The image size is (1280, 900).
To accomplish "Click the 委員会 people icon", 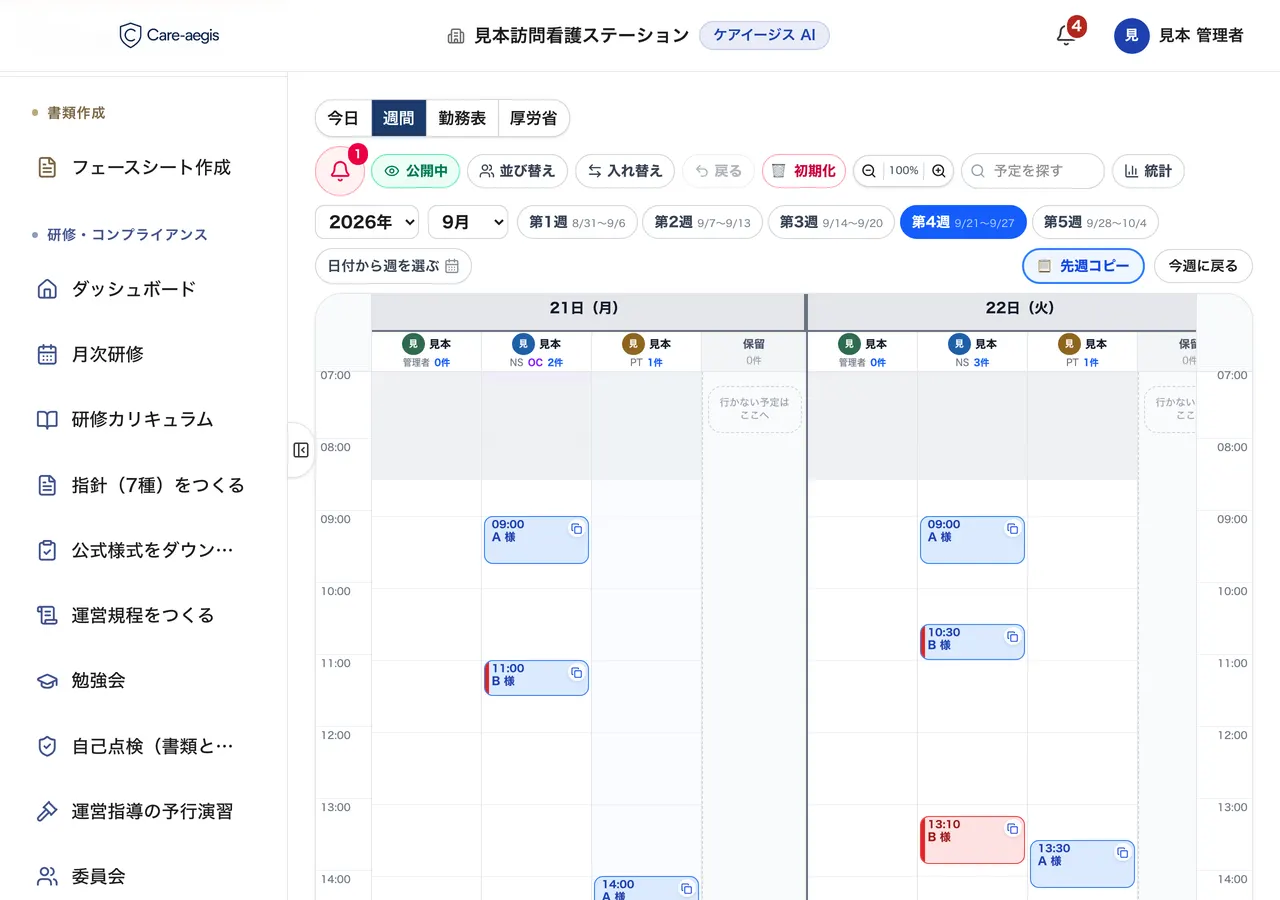I will point(47,877).
